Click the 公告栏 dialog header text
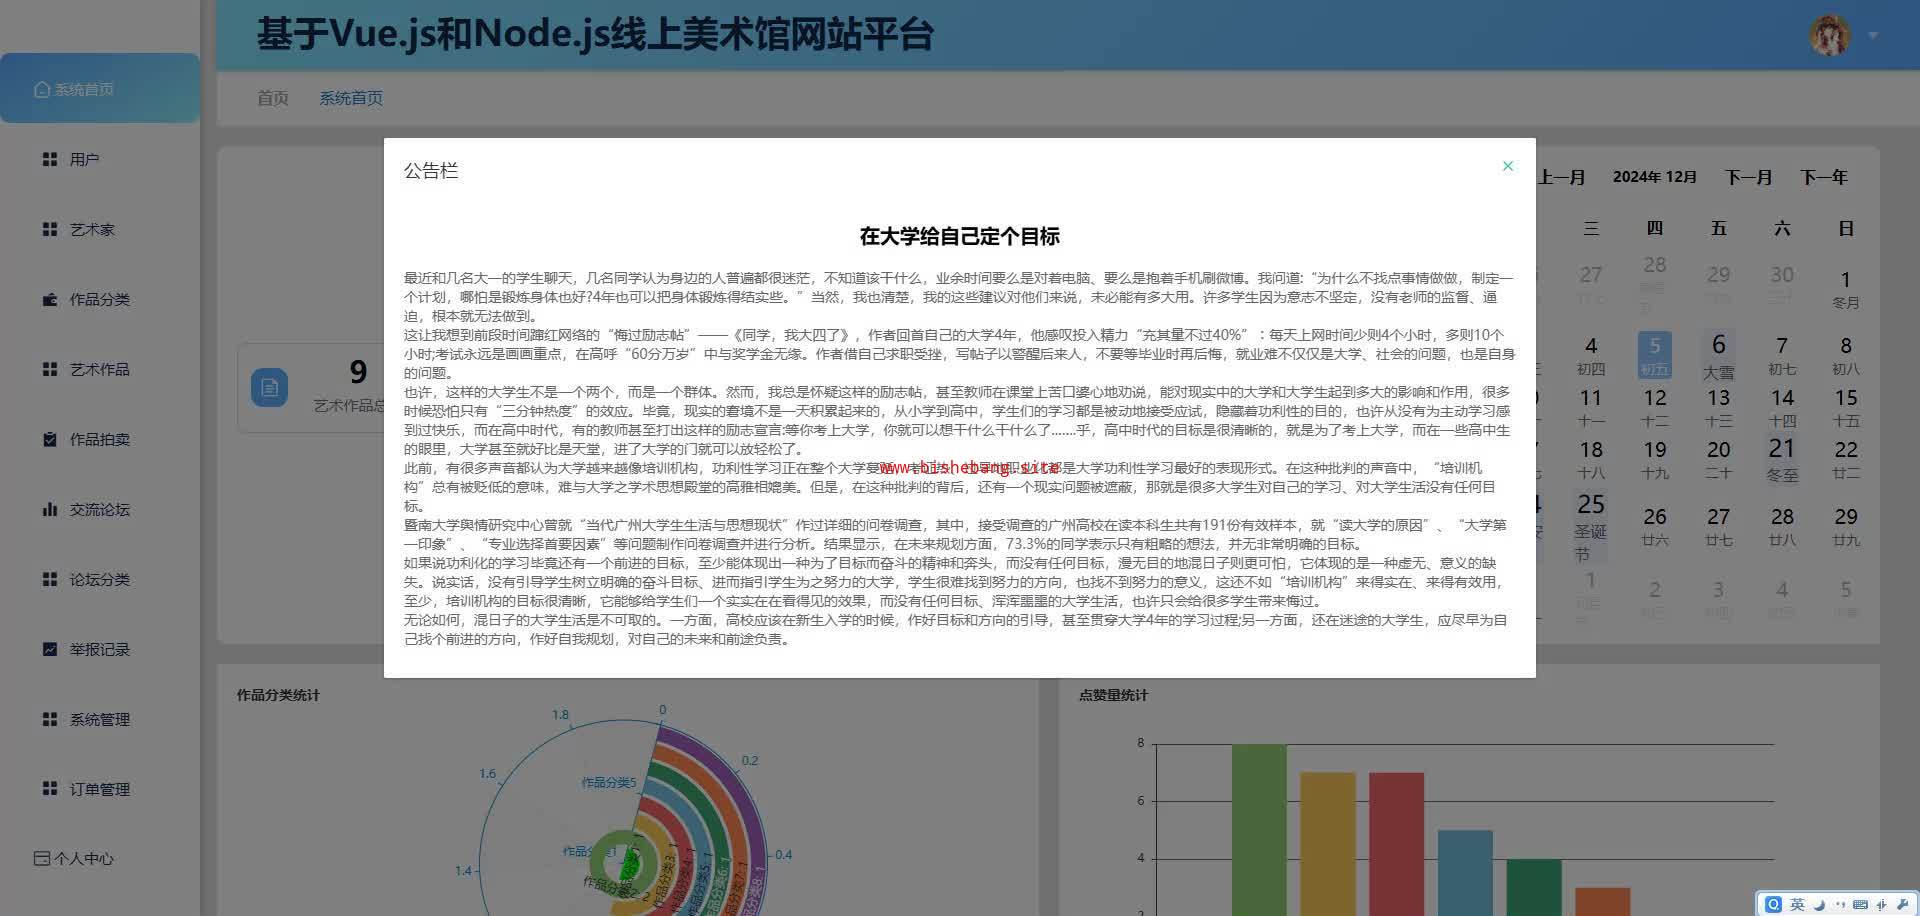This screenshot has height=916, width=1920. [431, 171]
